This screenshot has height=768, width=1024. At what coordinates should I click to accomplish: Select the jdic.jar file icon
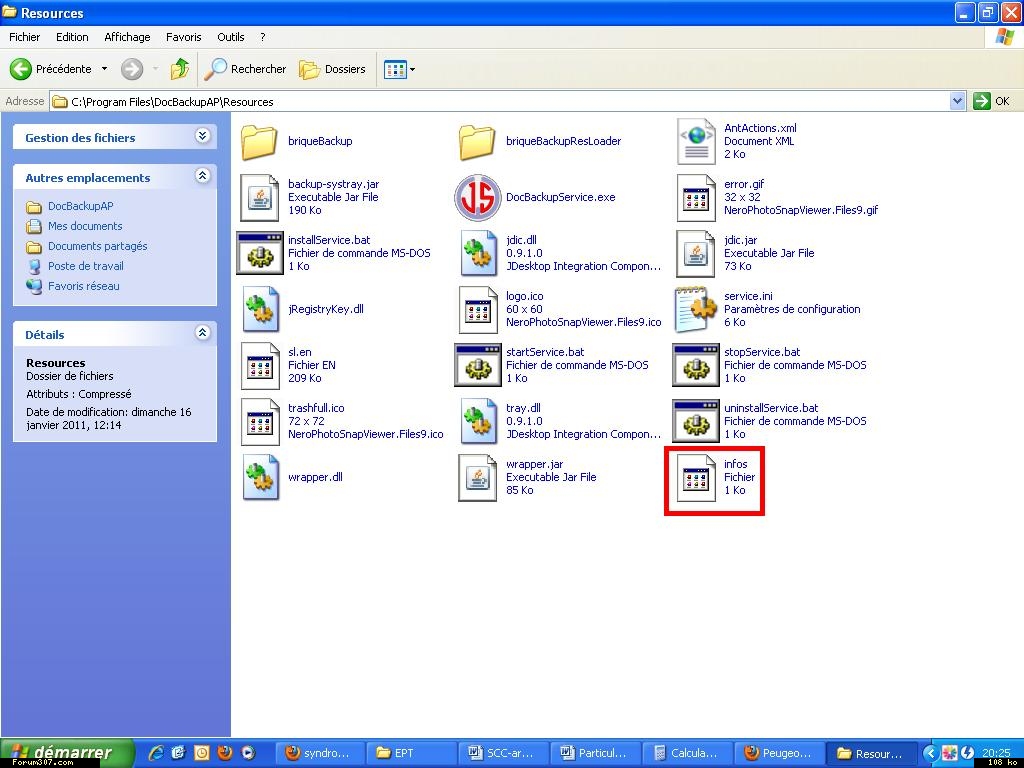pyautogui.click(x=696, y=253)
